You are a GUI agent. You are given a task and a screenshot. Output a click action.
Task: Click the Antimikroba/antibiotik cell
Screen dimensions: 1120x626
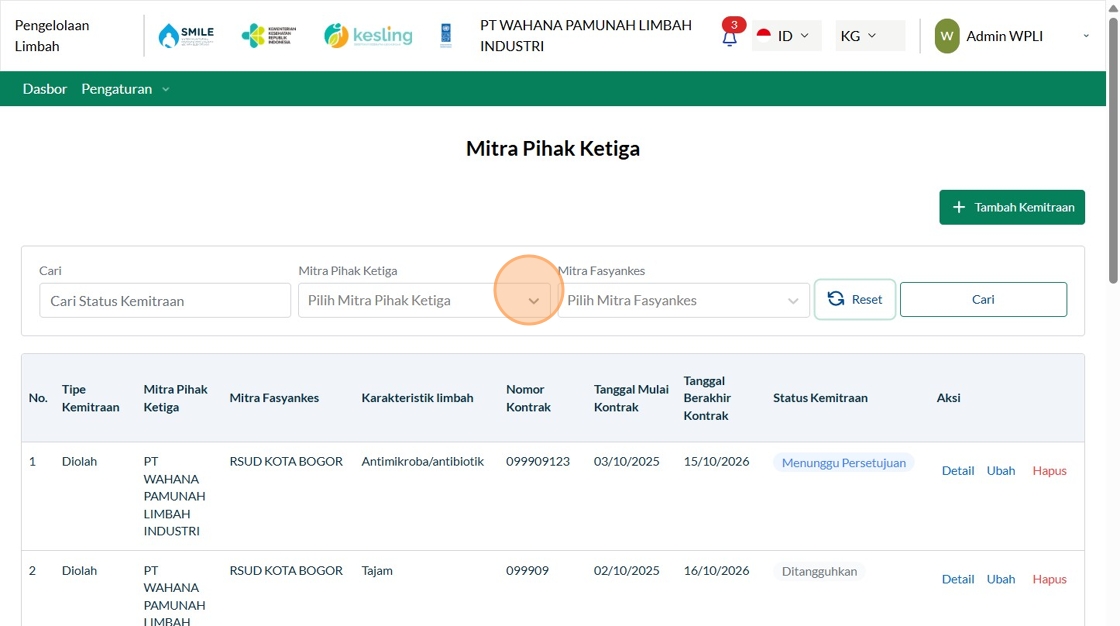click(x=423, y=461)
